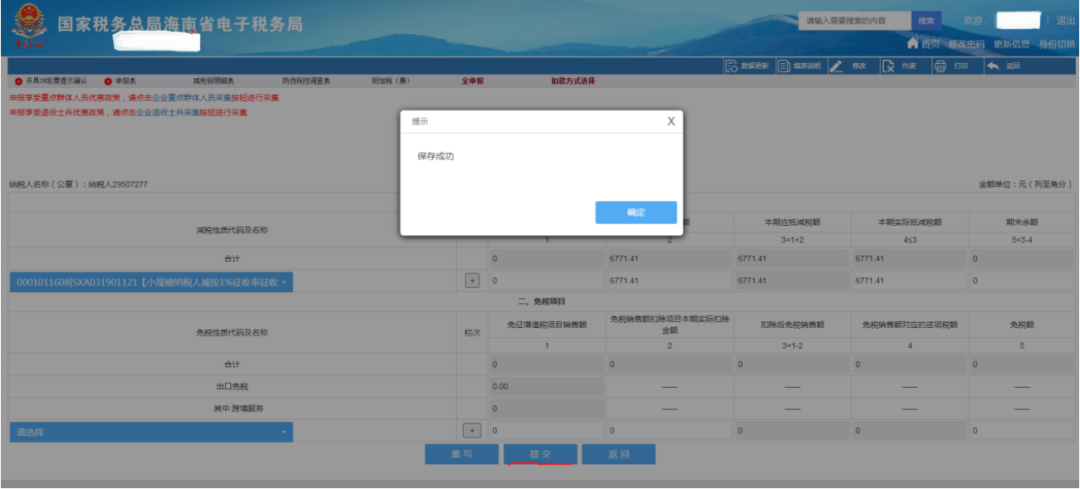Screen dimensions: 1080x489
Task: Open 填表说明 form instructions icon
Action: pyautogui.click(x=785, y=66)
